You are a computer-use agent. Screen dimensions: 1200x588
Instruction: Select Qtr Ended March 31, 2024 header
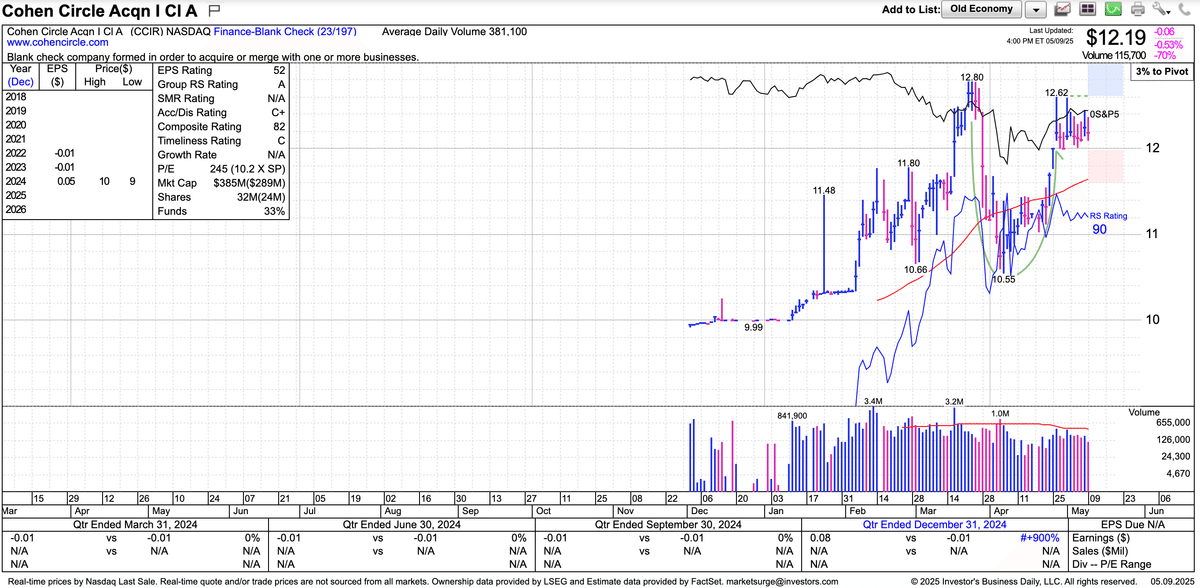tap(136, 524)
